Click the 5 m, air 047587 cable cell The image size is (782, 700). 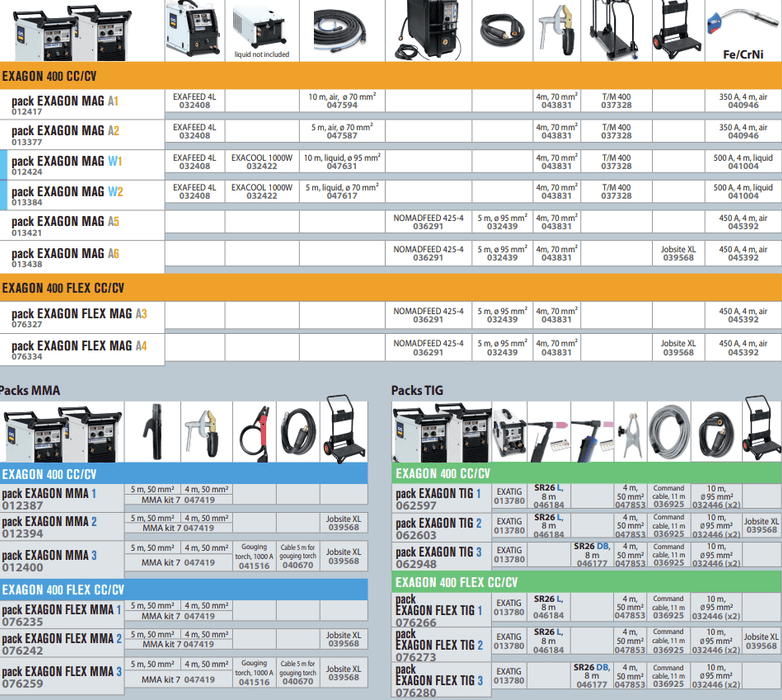(x=342, y=131)
